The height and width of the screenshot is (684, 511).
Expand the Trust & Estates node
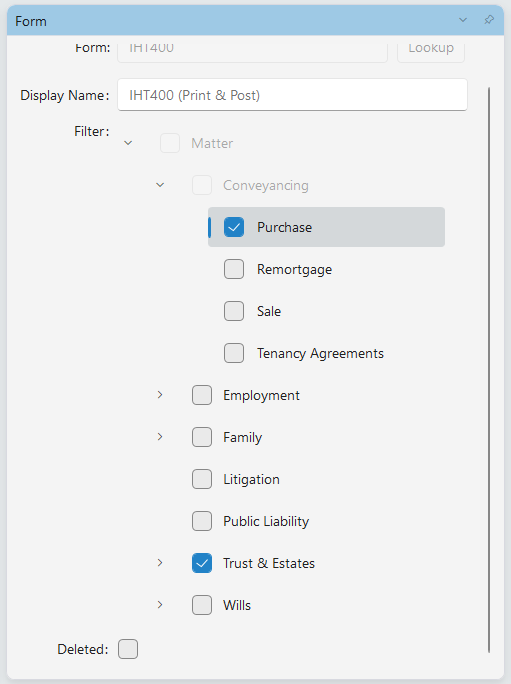click(160, 563)
